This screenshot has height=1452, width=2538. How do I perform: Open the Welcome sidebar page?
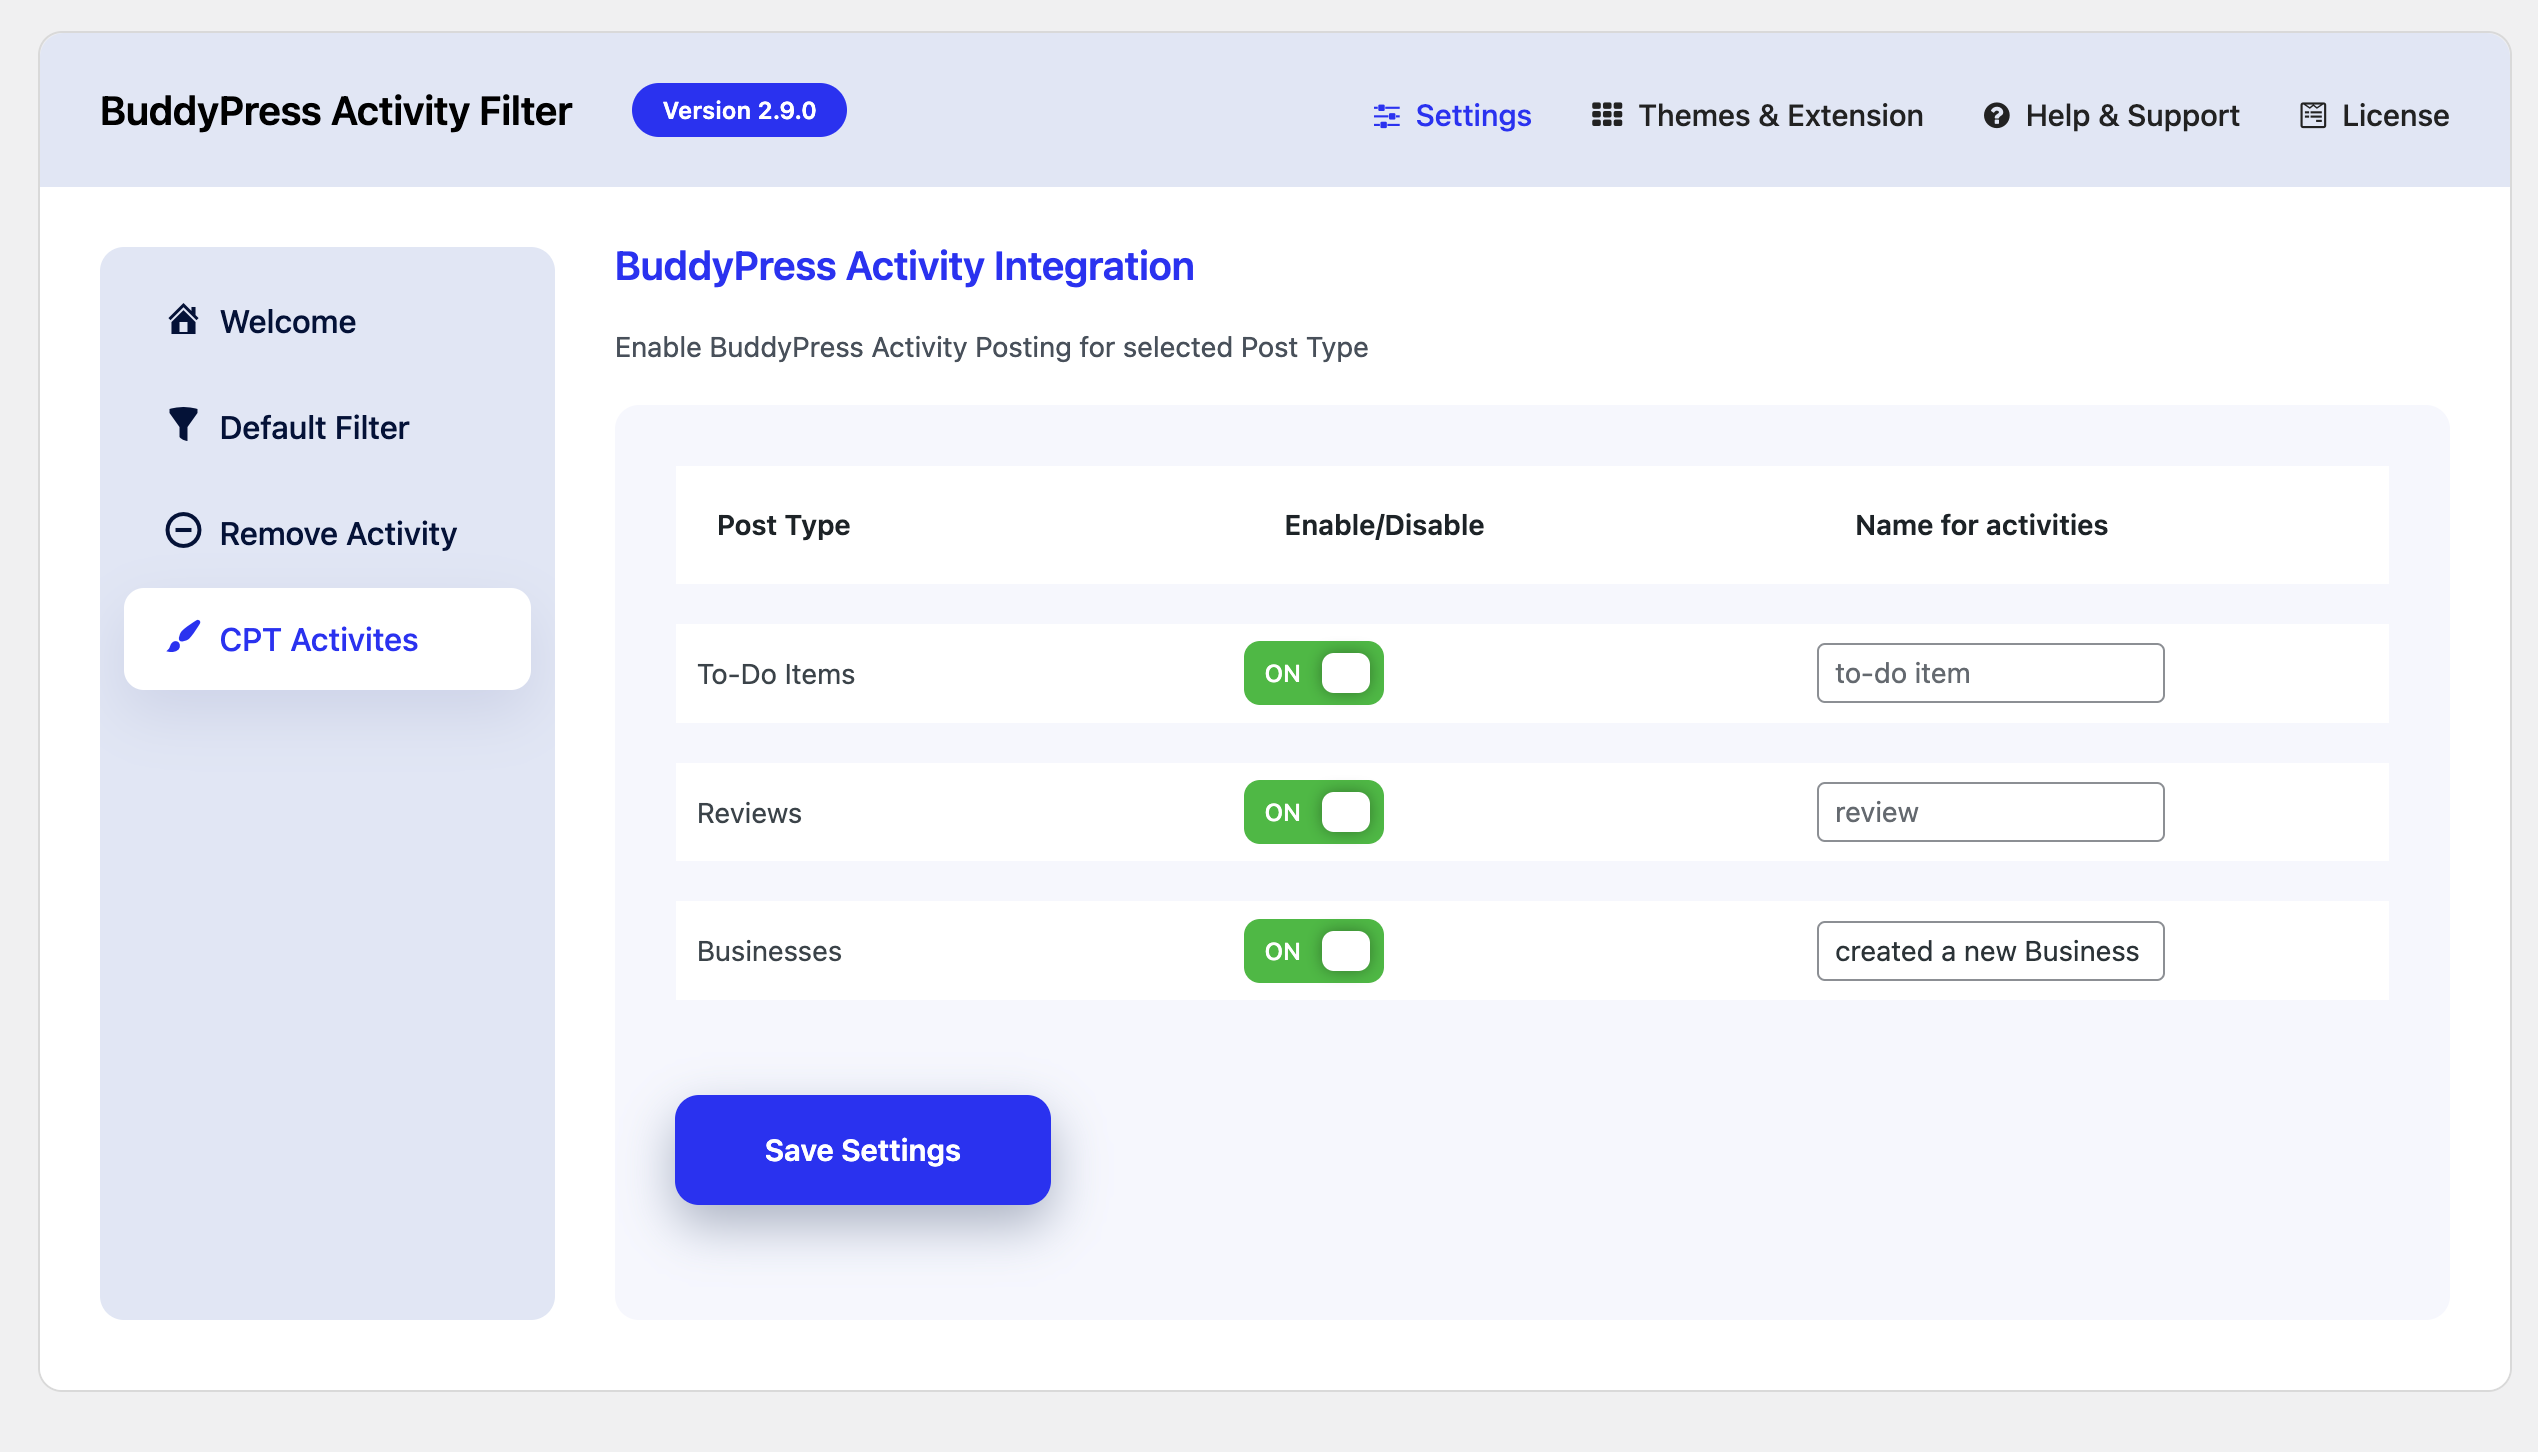[x=287, y=321]
